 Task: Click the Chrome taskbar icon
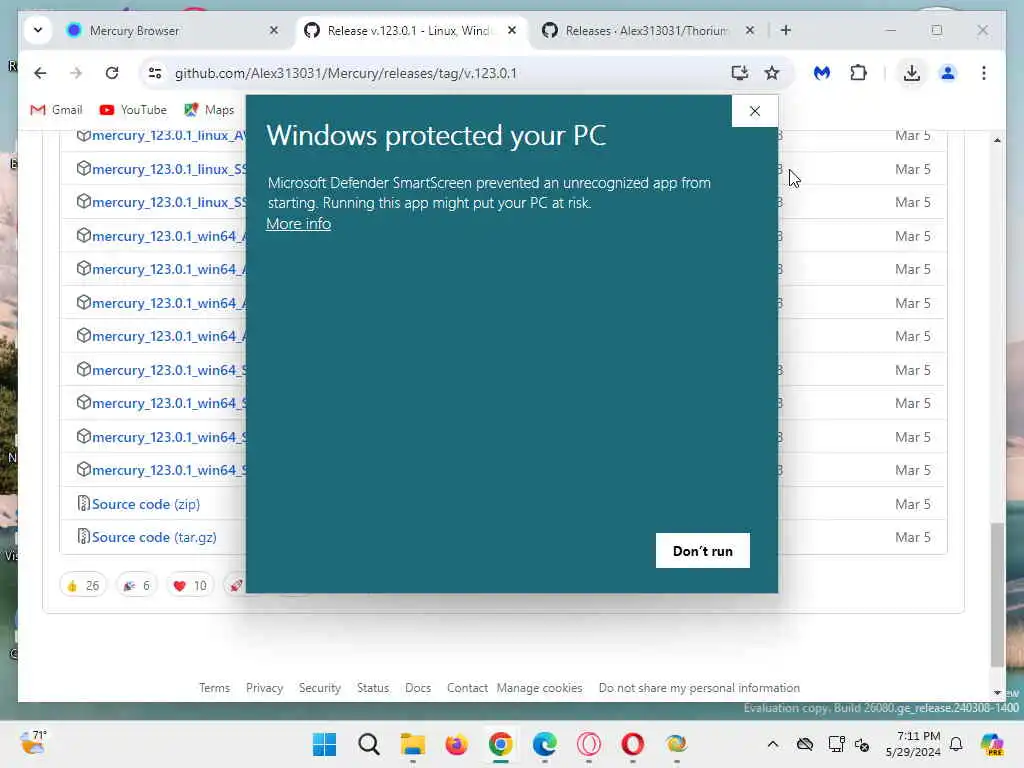coord(500,744)
